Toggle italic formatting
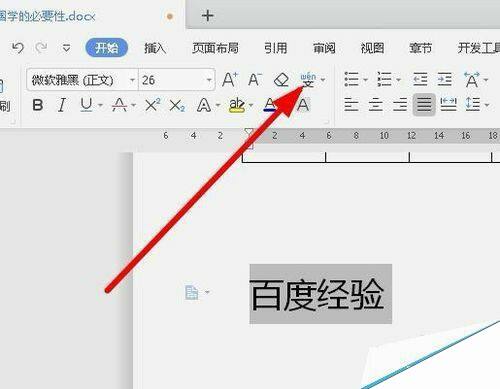The width and height of the screenshot is (500, 389). 62,105
